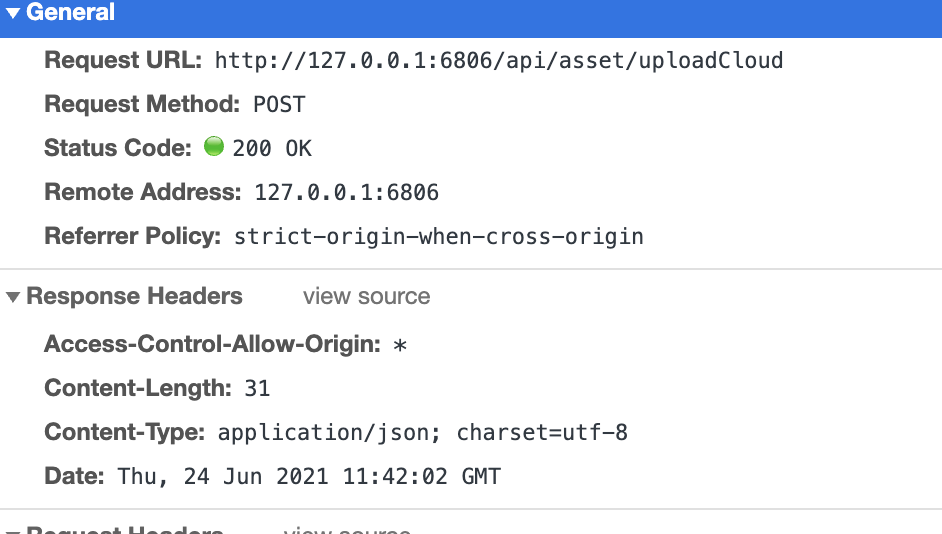Click the strict-origin-when-cross-origin policy value
This screenshot has height=534, width=942.
click(x=438, y=237)
